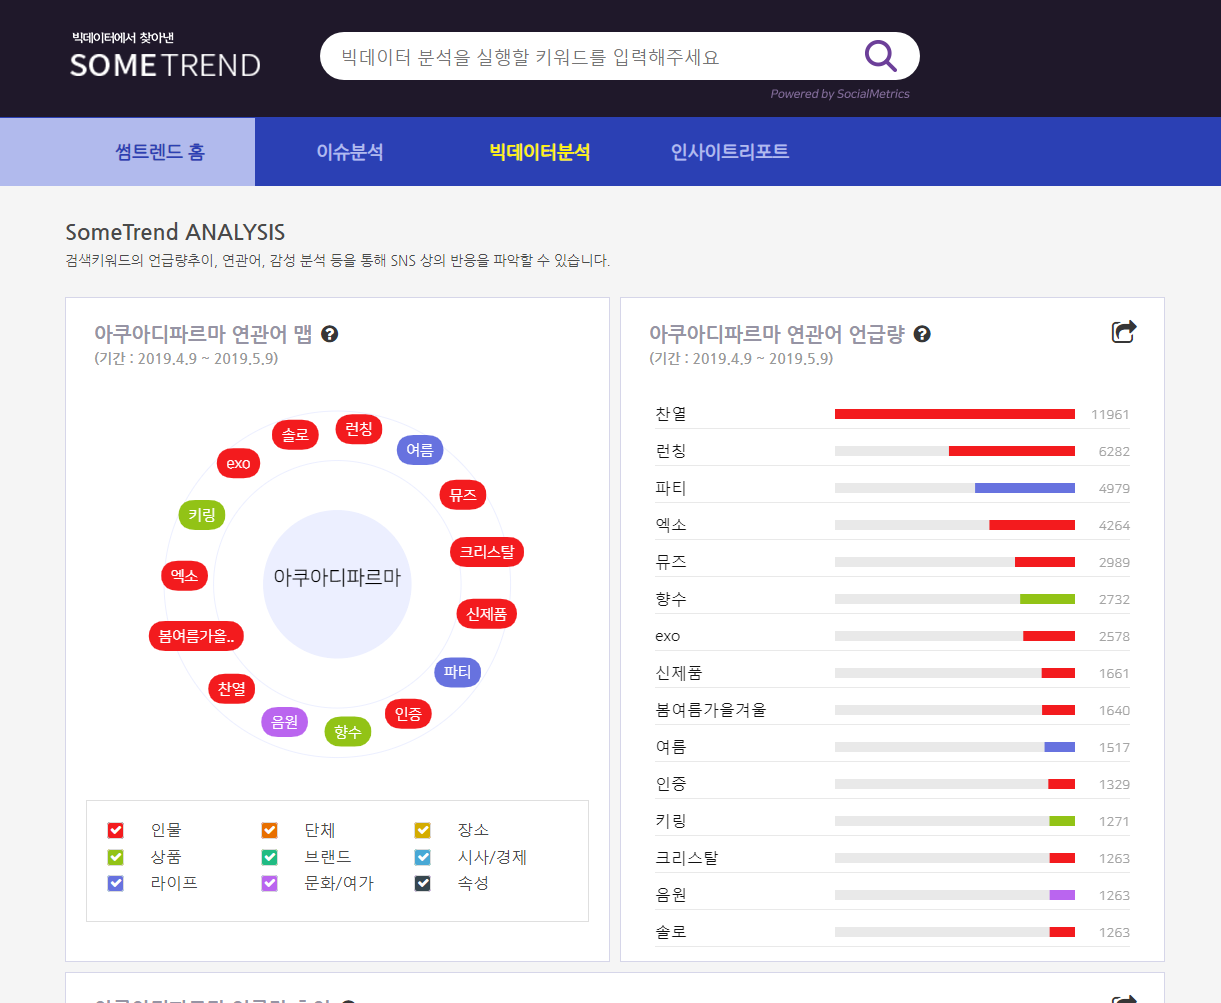Screen dimensions: 1221x1003
Task: Click the 인증 row in mention list
Action: (x=892, y=784)
